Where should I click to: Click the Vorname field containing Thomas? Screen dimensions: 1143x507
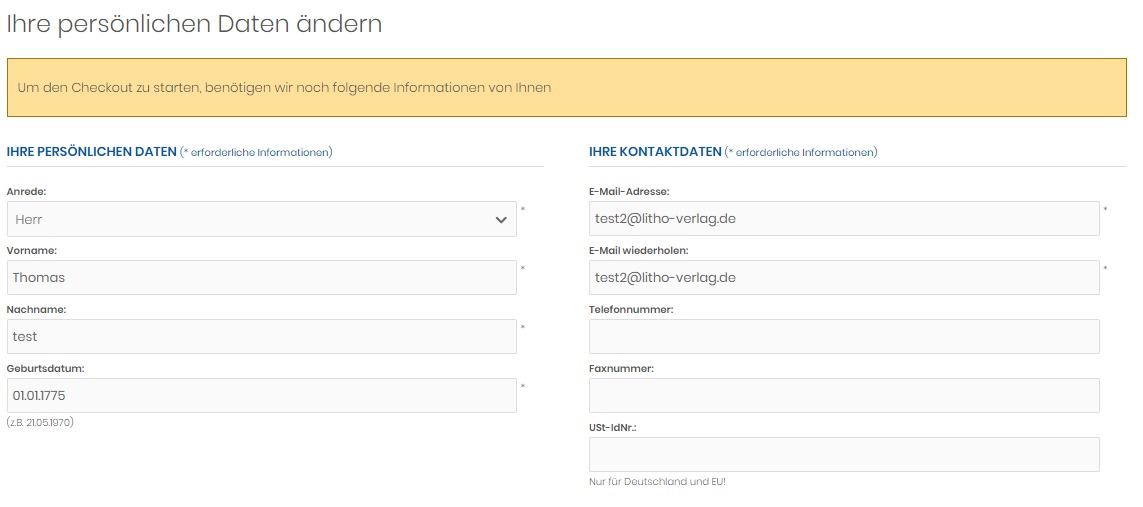point(261,278)
